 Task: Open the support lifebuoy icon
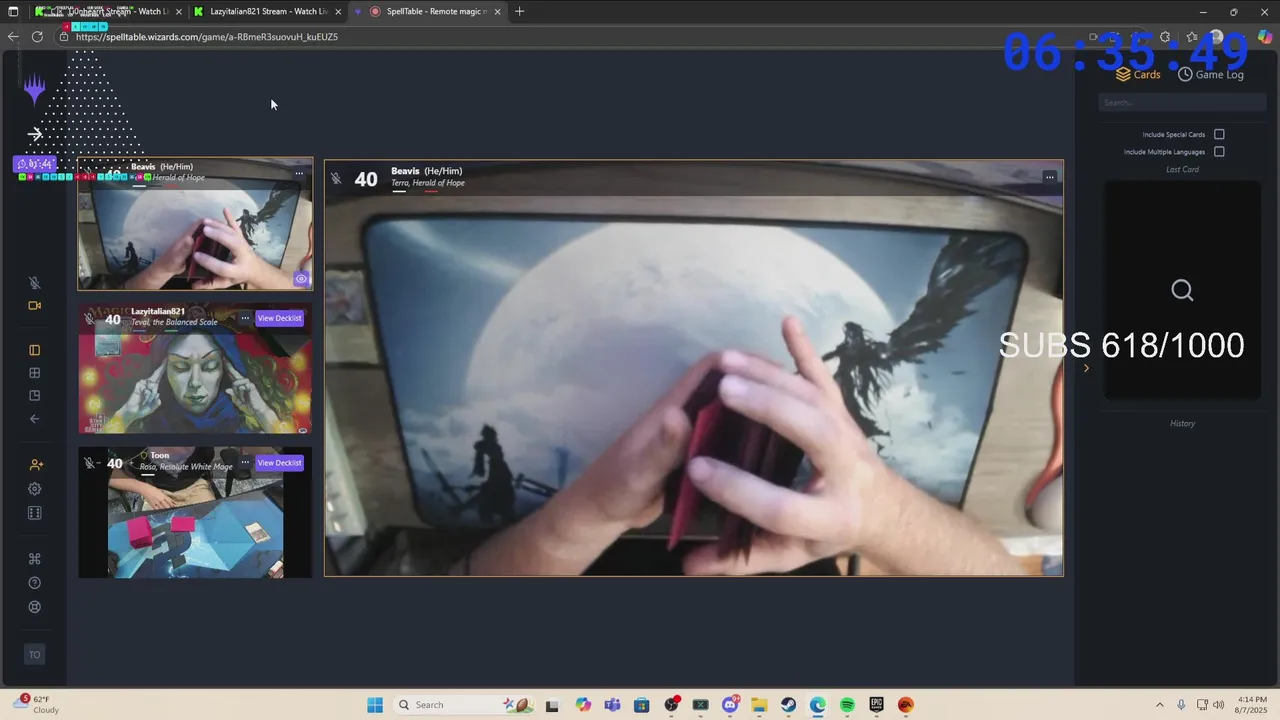pyautogui.click(x=35, y=607)
